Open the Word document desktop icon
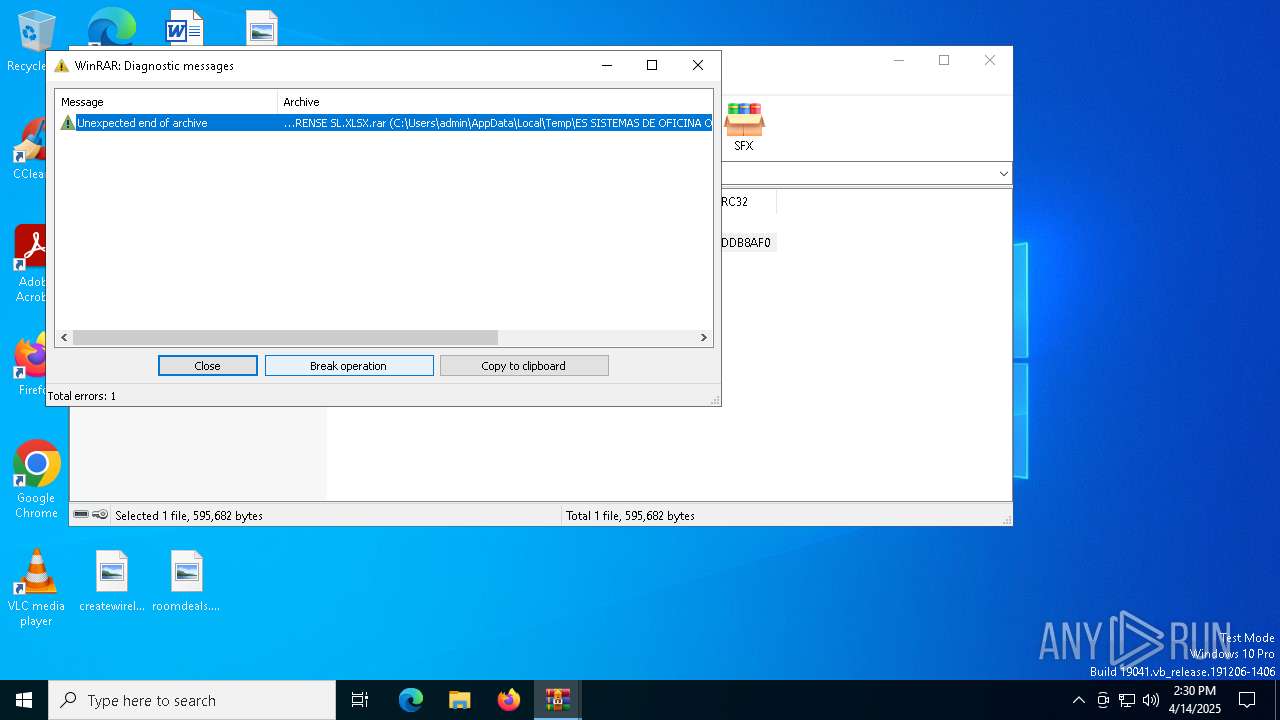Viewport: 1280px width, 720px height. pos(185,27)
